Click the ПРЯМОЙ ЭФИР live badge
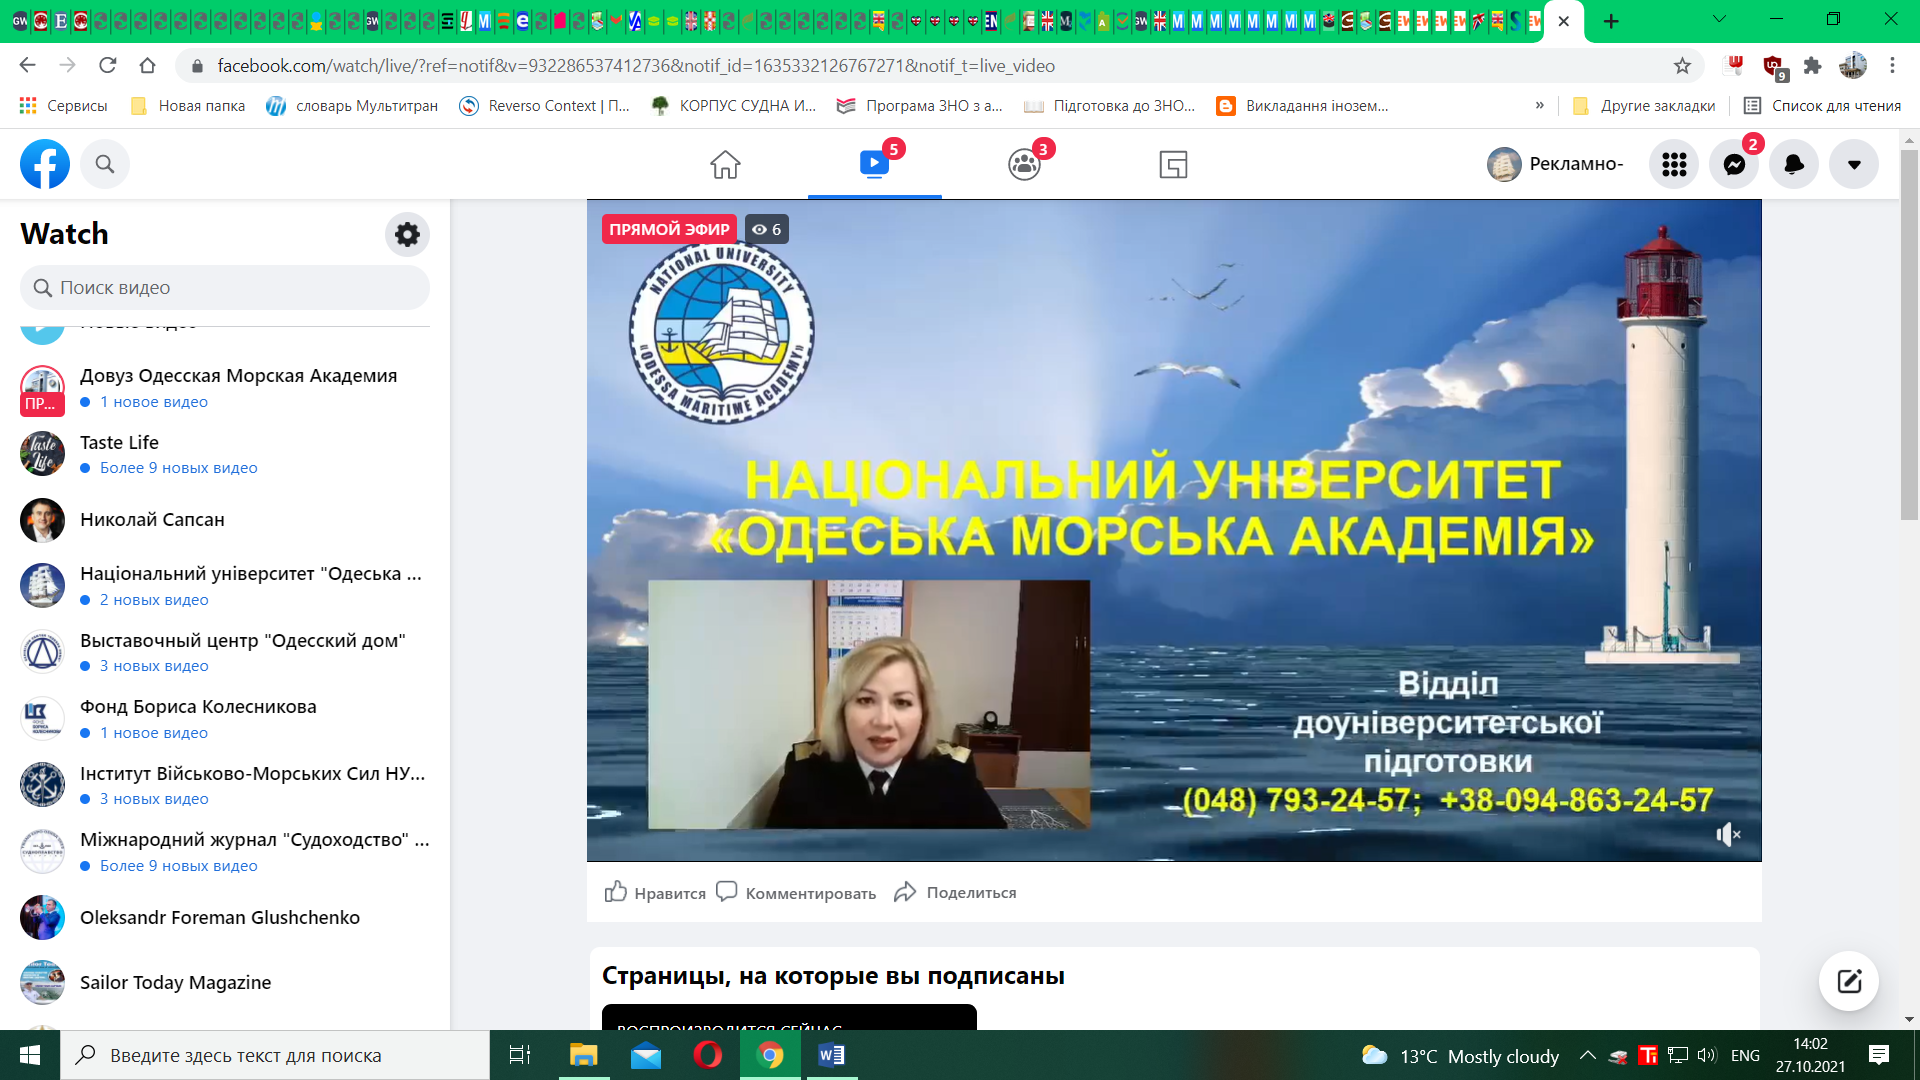This screenshot has height=1080, width=1920. click(669, 229)
